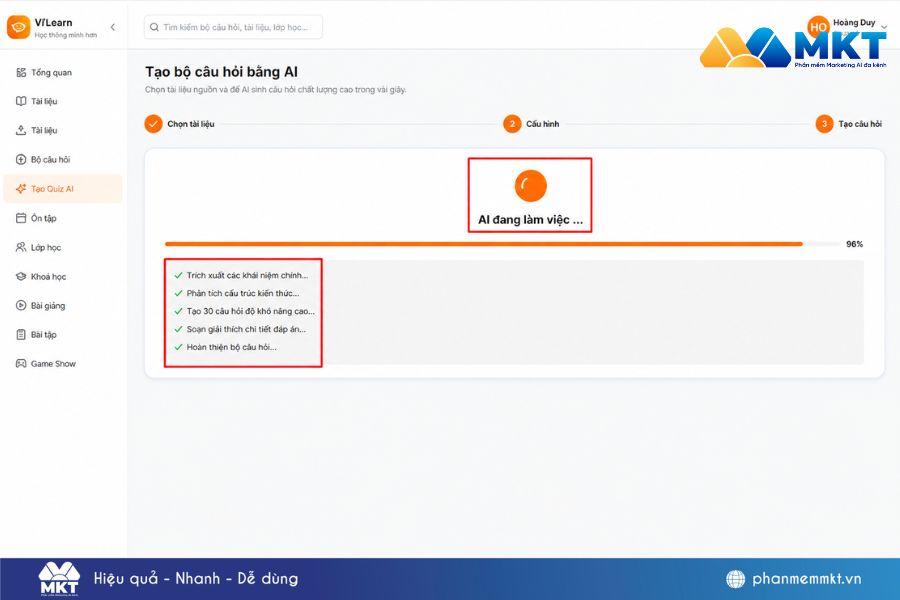Click Phân tích cấu trúc kiến thức line
900x600 pixels.
[243, 293]
